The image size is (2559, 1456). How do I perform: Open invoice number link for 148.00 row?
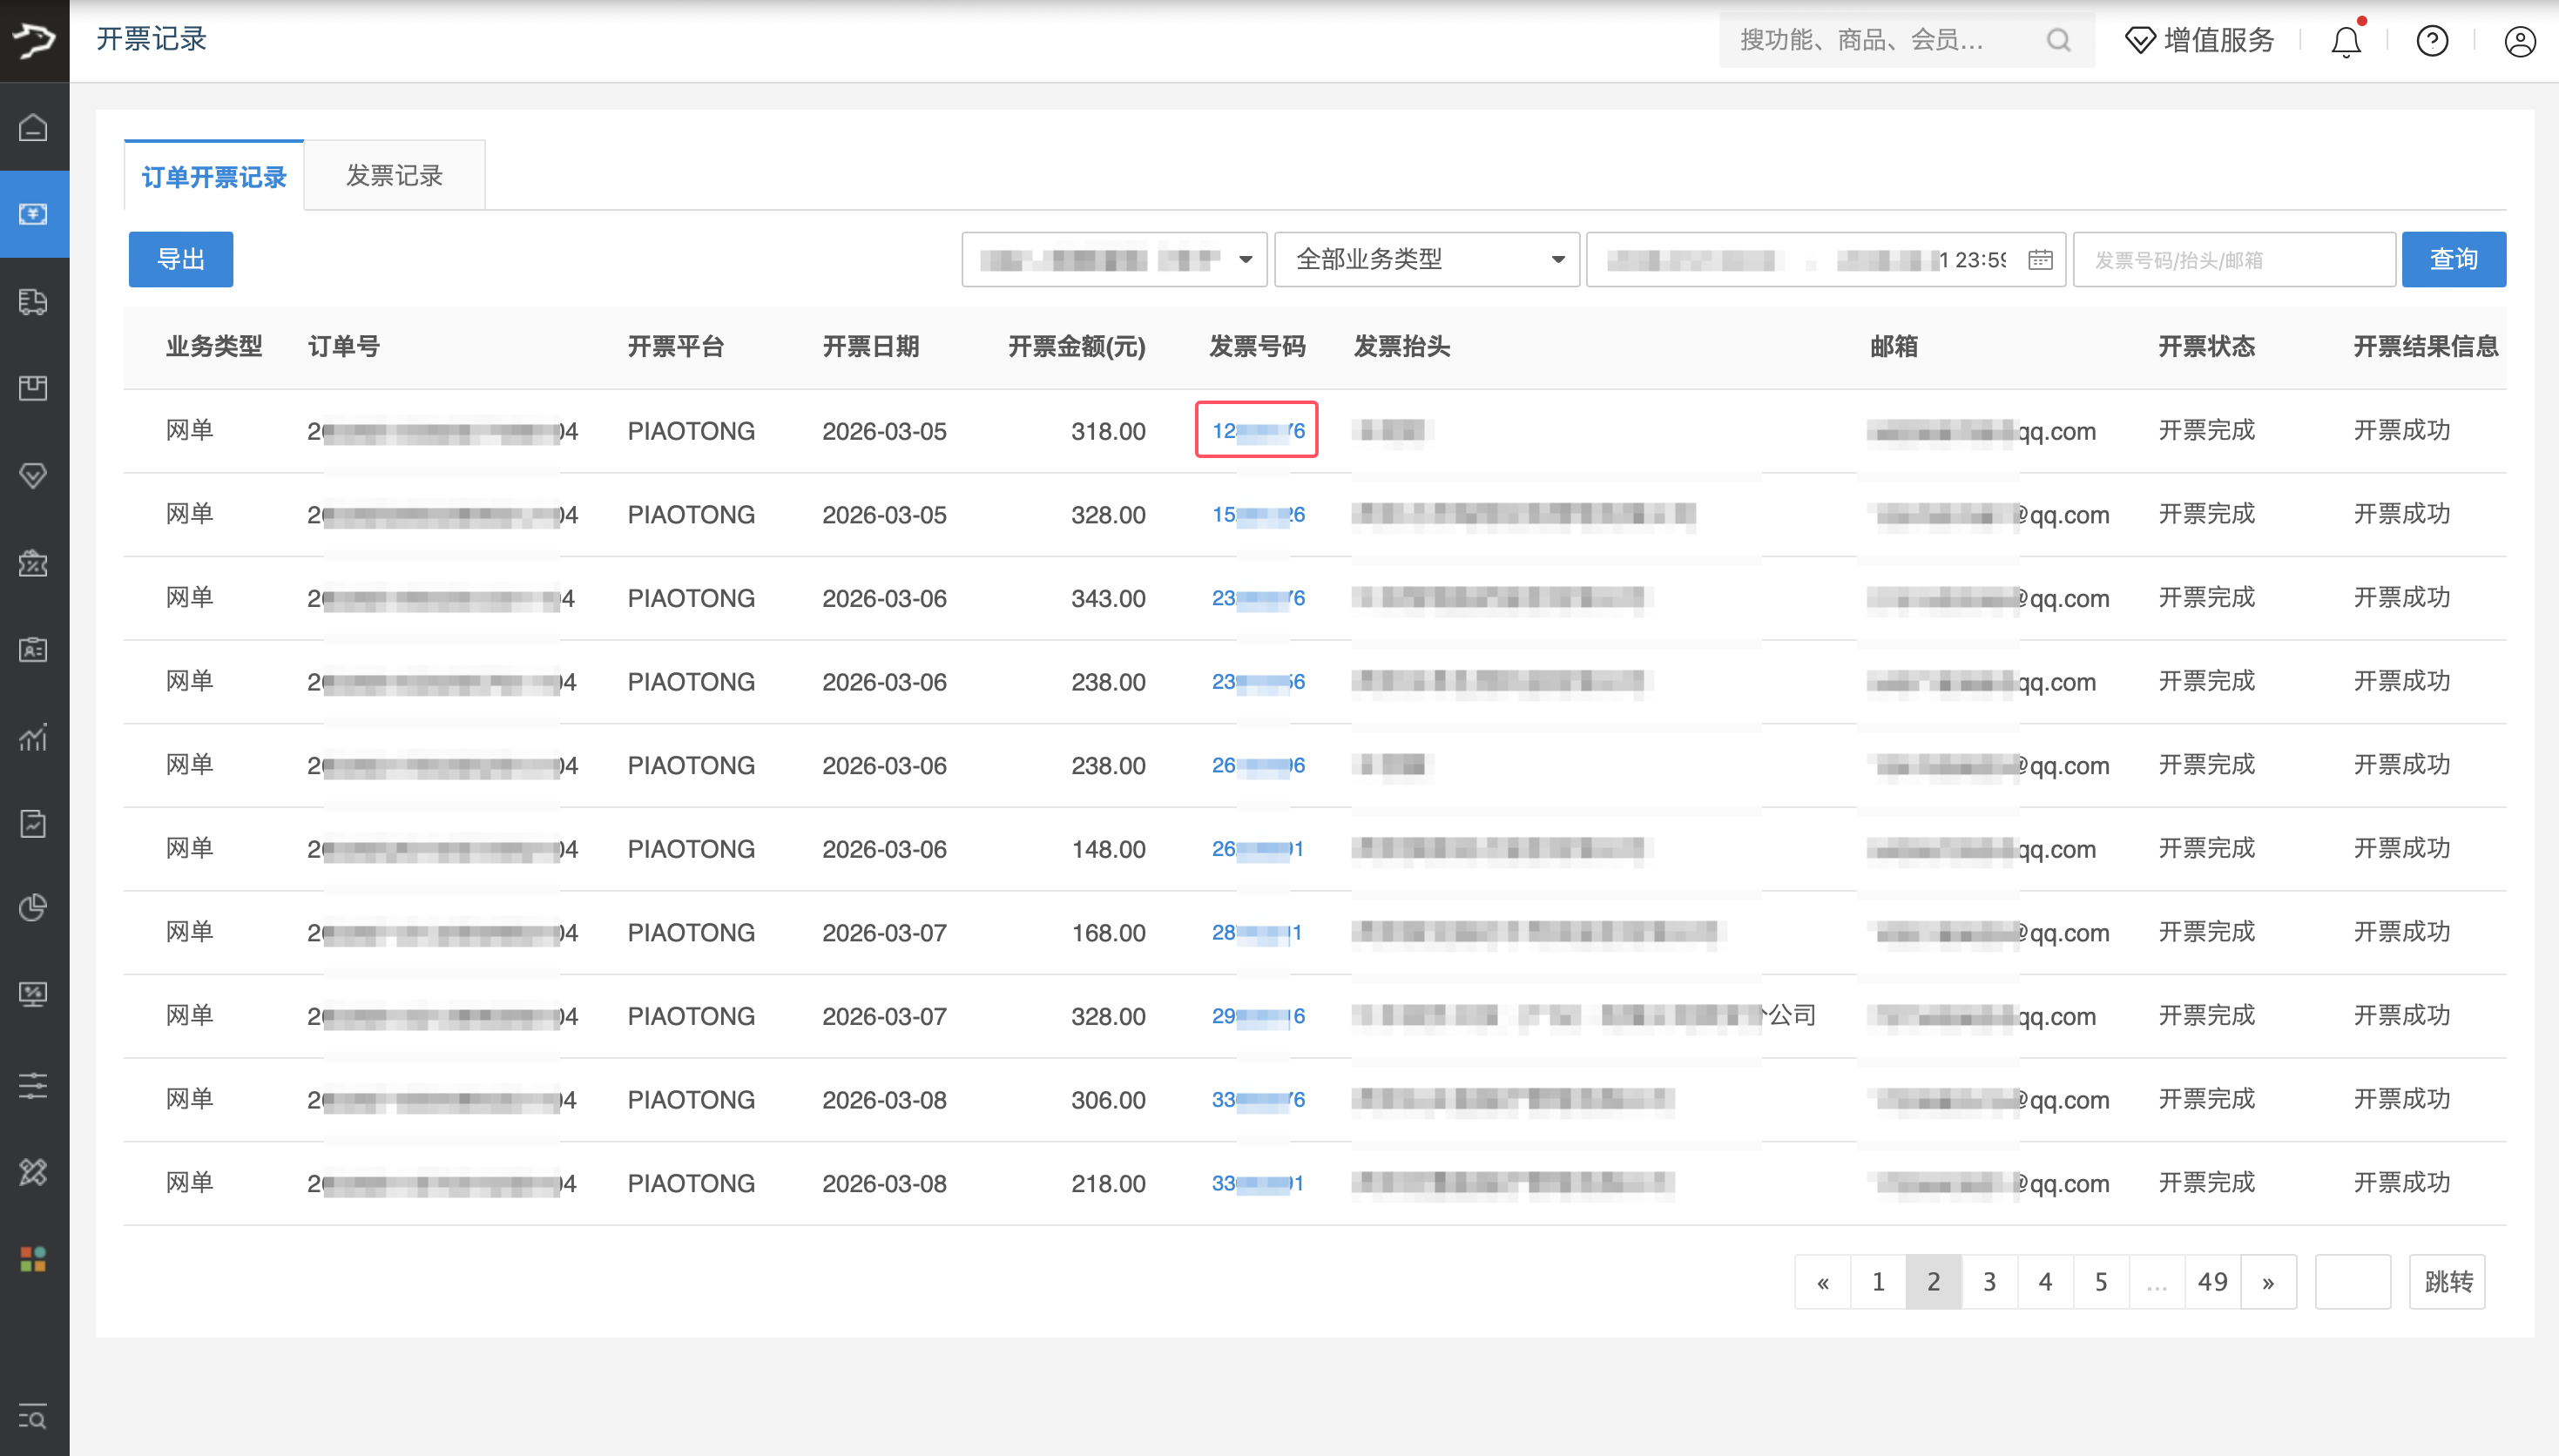tap(1257, 849)
